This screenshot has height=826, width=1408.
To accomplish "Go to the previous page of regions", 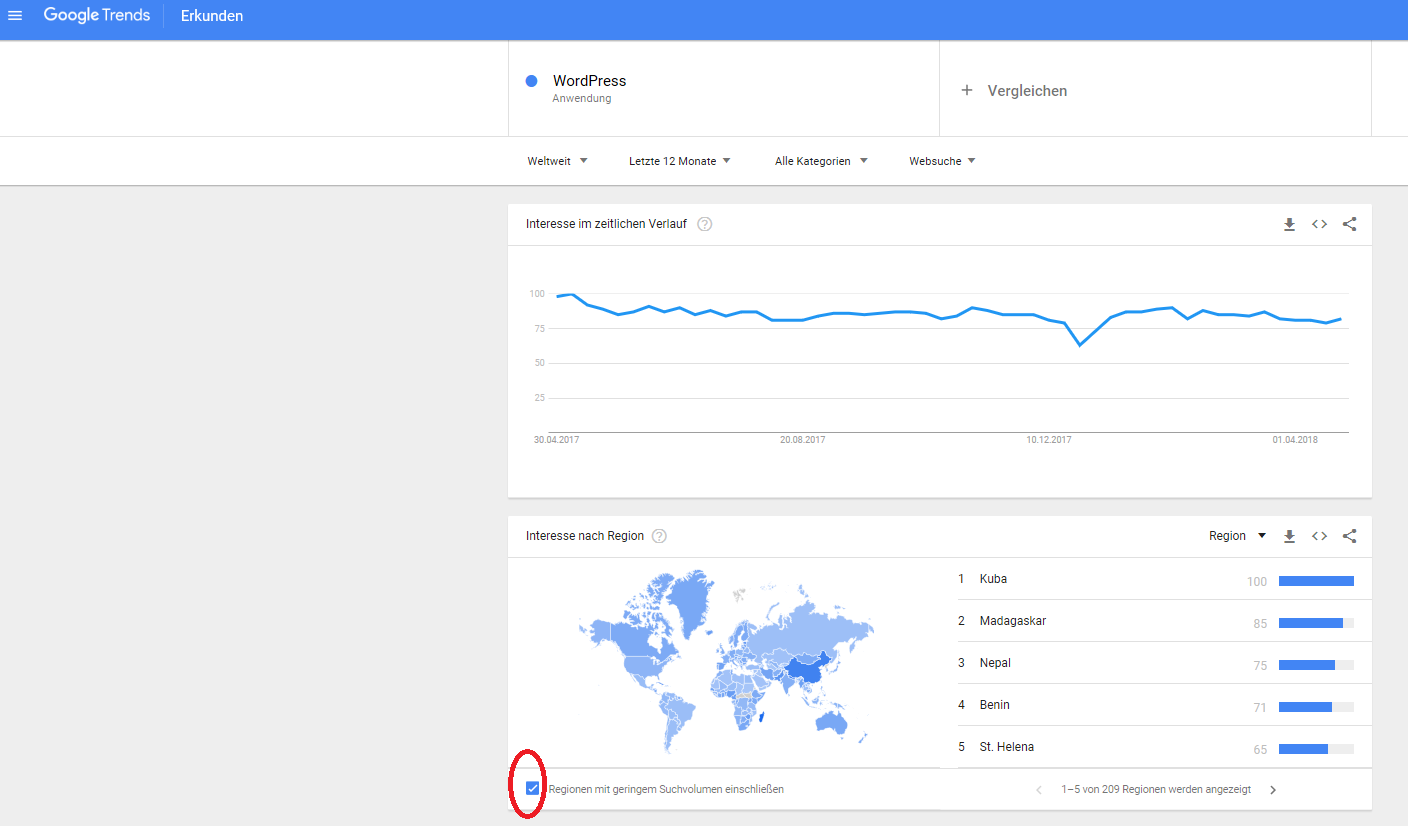I will [1038, 790].
